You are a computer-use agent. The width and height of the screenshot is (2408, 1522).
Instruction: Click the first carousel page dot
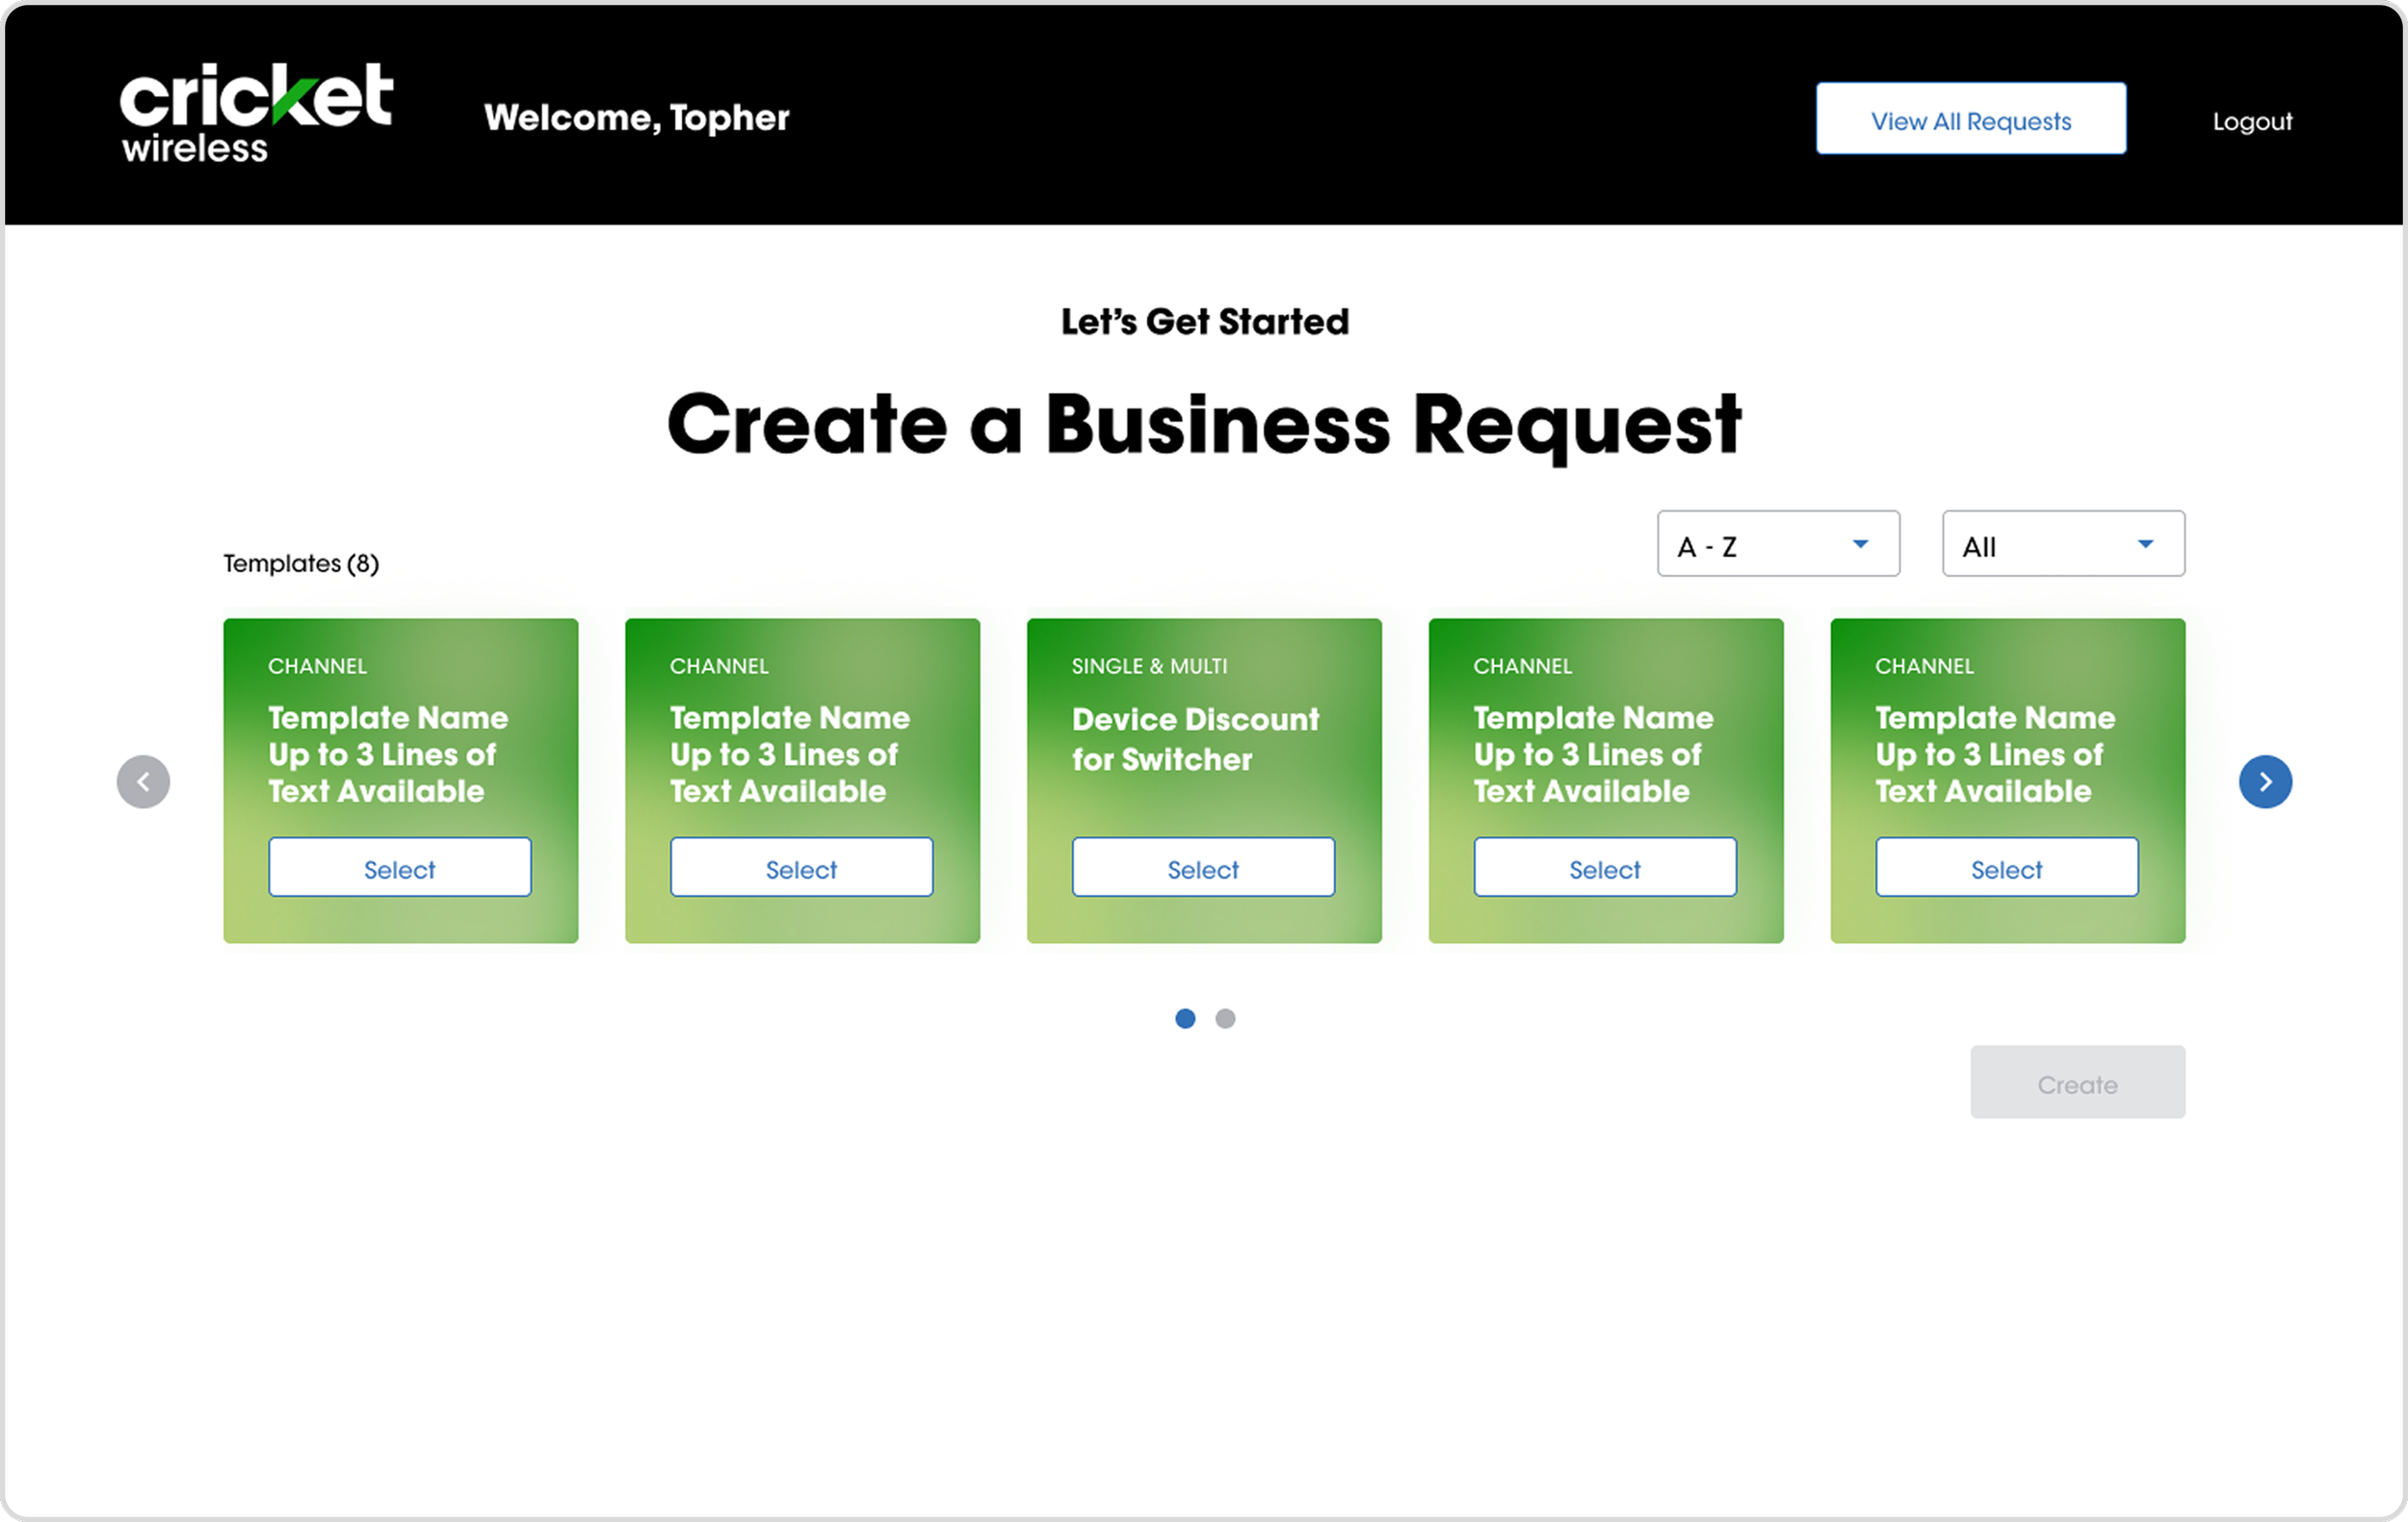1185,1018
